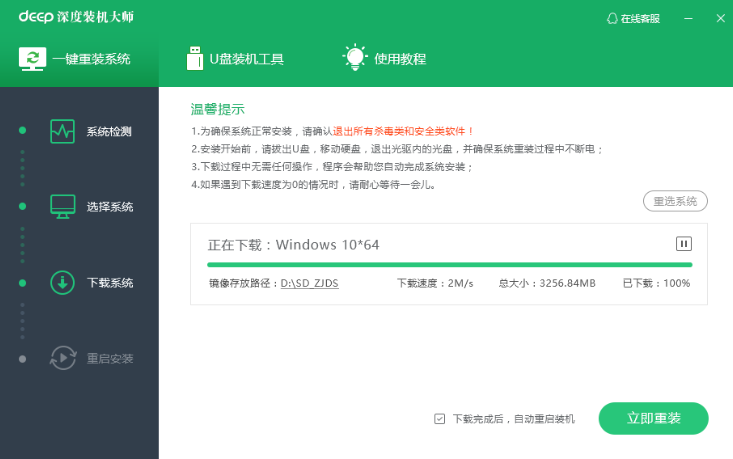
Task: Click the green download progress bar
Action: (x=450, y=265)
